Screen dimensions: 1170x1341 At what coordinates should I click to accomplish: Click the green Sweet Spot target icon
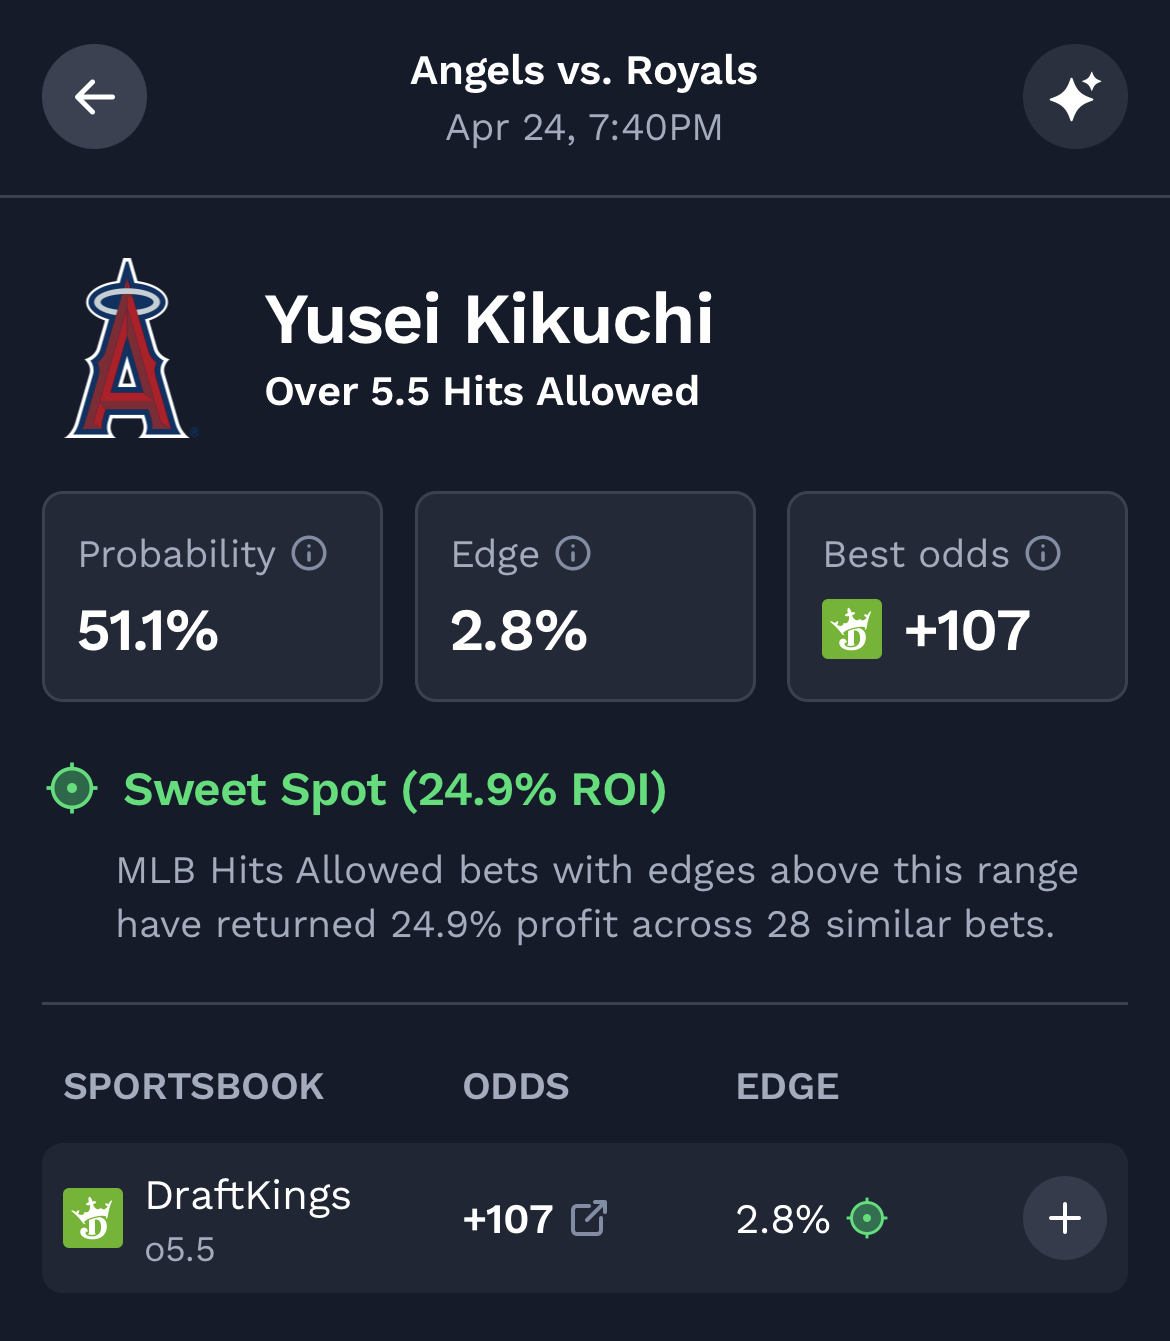pyautogui.click(x=72, y=788)
